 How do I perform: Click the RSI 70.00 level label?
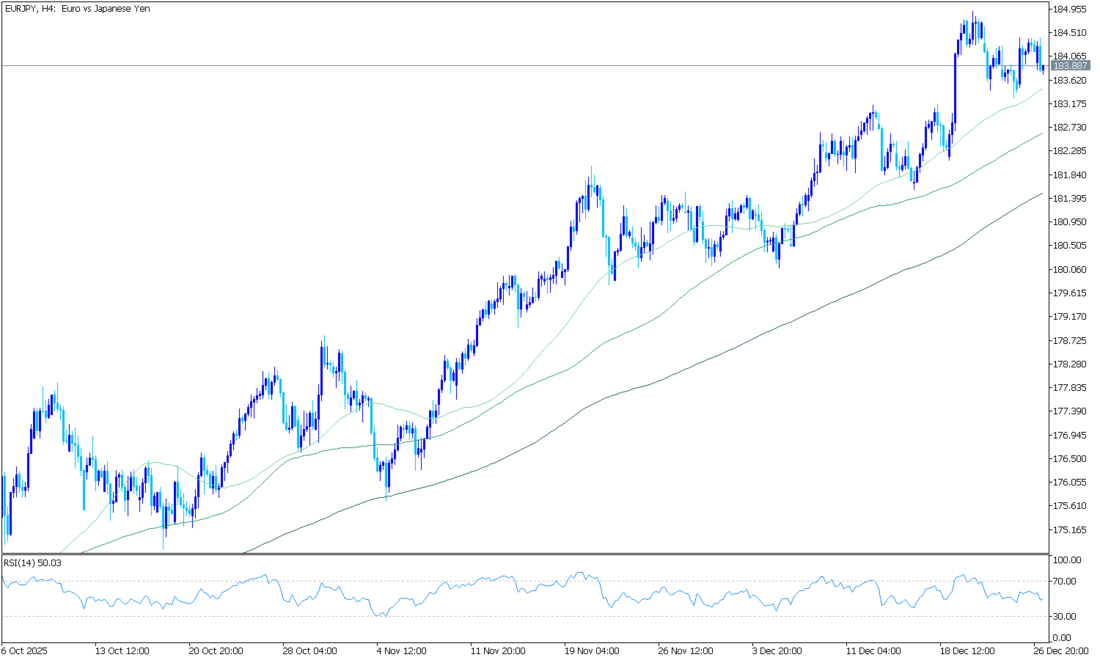coord(1066,581)
